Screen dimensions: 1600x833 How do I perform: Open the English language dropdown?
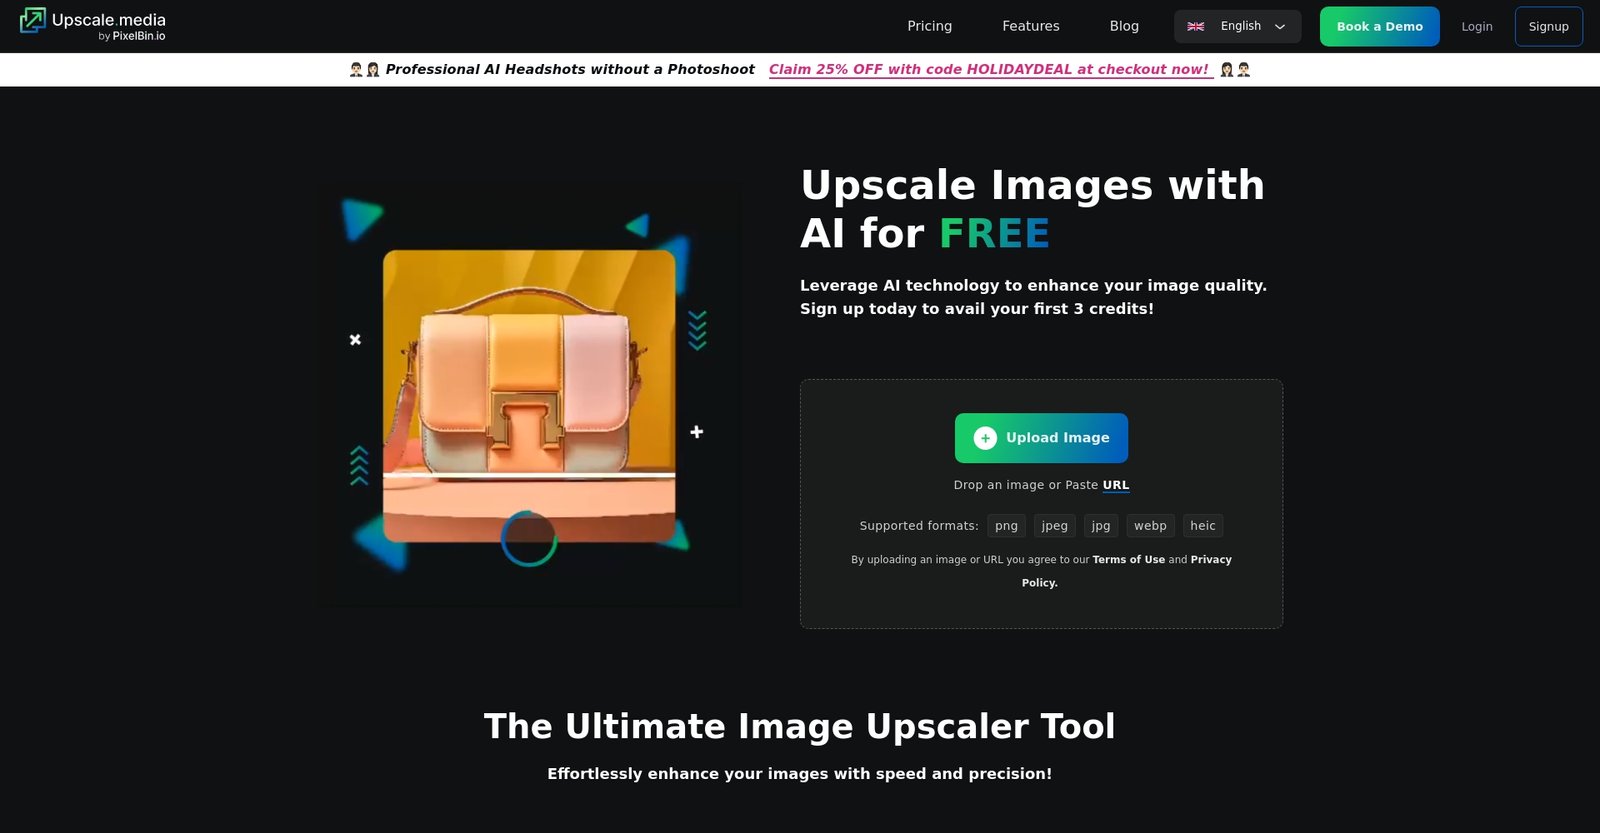[1237, 26]
